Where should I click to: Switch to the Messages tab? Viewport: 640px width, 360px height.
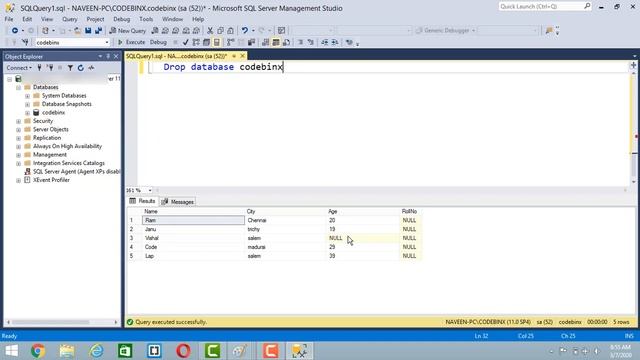tap(178, 202)
